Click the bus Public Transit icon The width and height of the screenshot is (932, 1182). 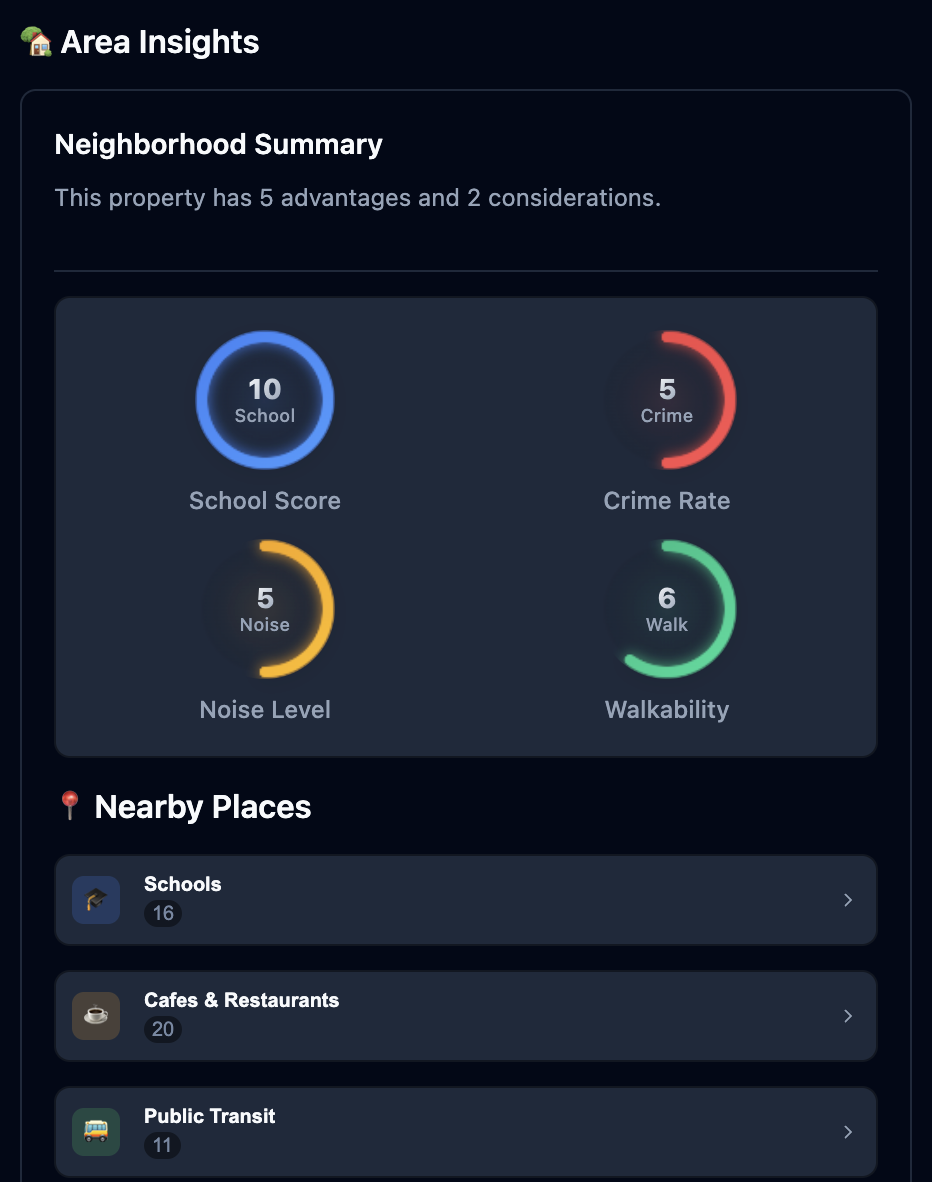pyautogui.click(x=95, y=1131)
